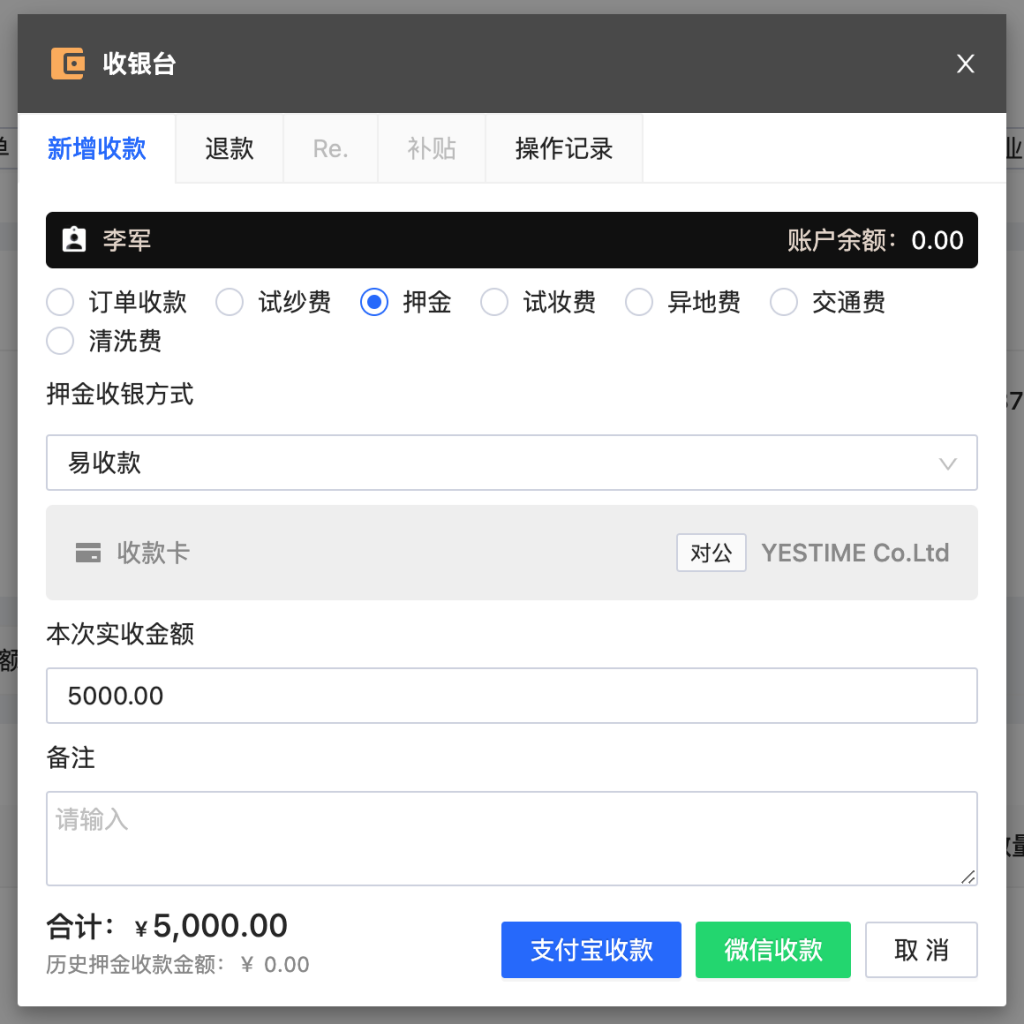
Task: Click the payment card icon
Action: [88, 553]
